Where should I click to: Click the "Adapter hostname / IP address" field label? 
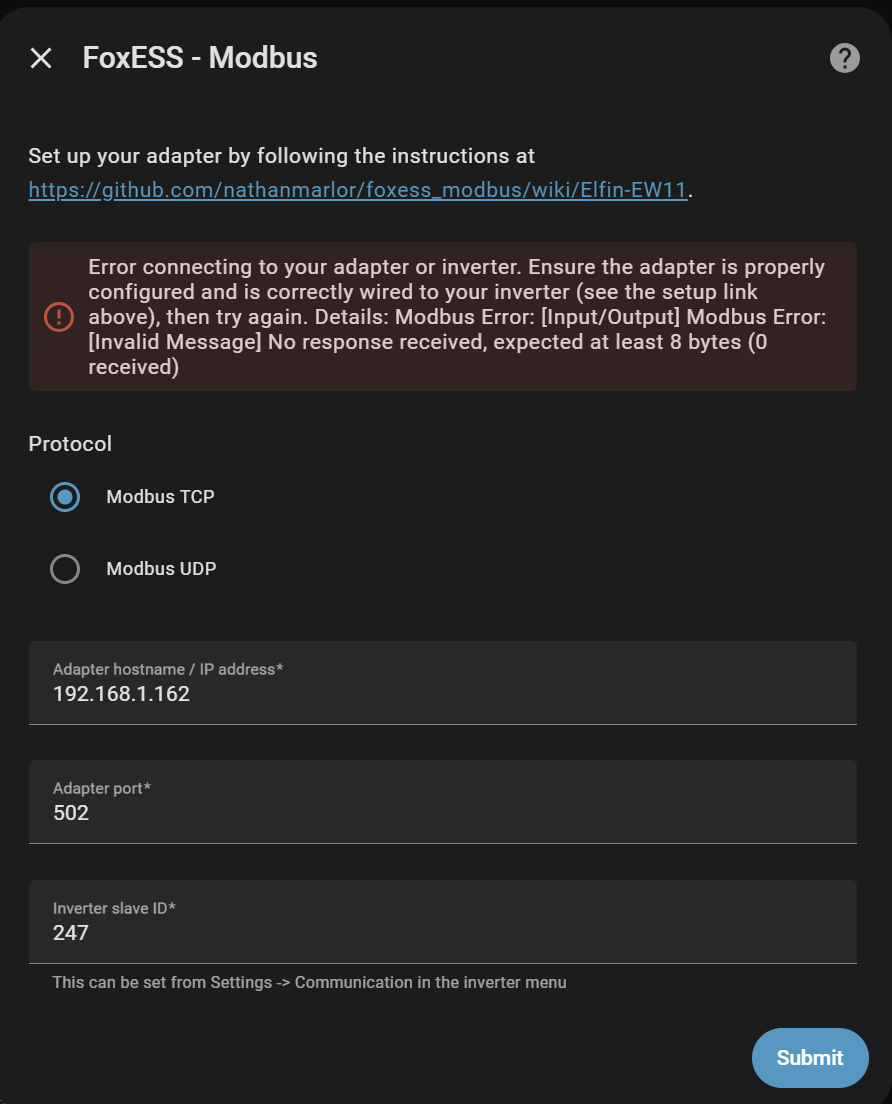tap(167, 669)
